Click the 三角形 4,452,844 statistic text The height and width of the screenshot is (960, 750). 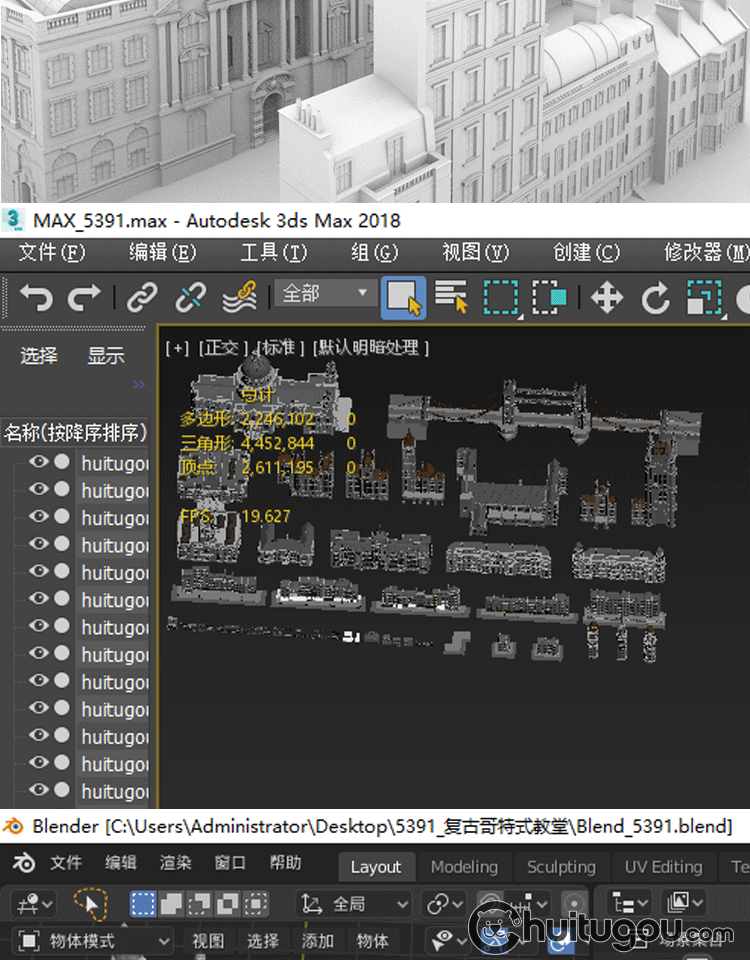coord(247,443)
